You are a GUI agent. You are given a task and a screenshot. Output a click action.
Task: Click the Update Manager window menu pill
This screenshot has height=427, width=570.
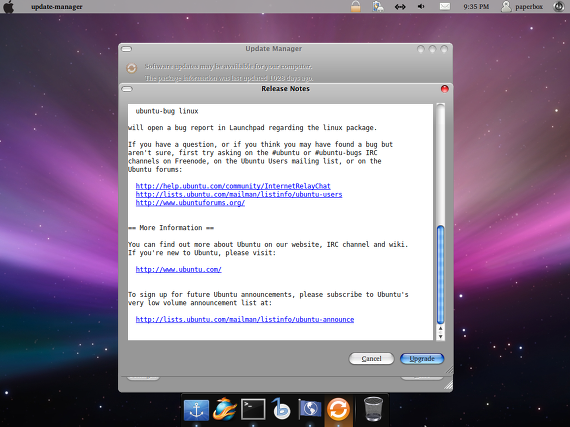pyautogui.click(x=127, y=49)
